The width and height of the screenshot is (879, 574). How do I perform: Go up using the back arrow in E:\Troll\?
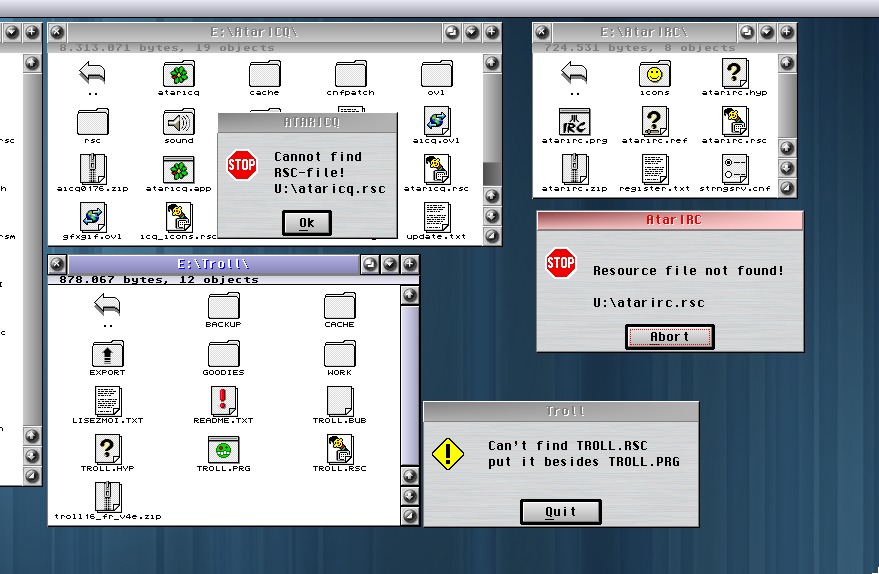(107, 305)
